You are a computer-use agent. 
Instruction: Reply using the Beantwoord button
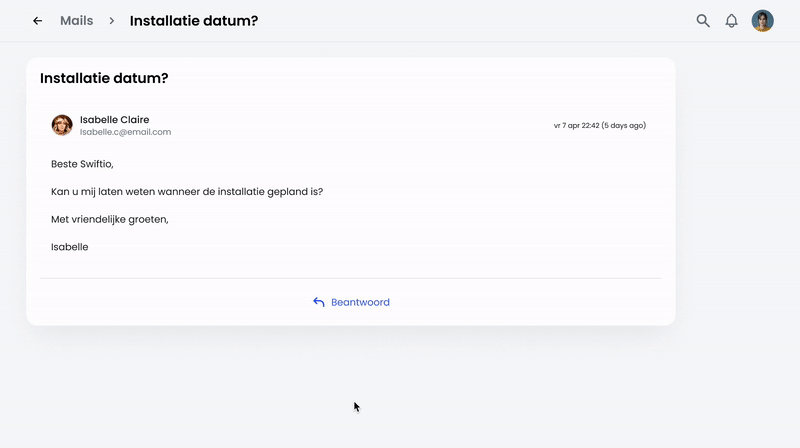[x=351, y=302]
